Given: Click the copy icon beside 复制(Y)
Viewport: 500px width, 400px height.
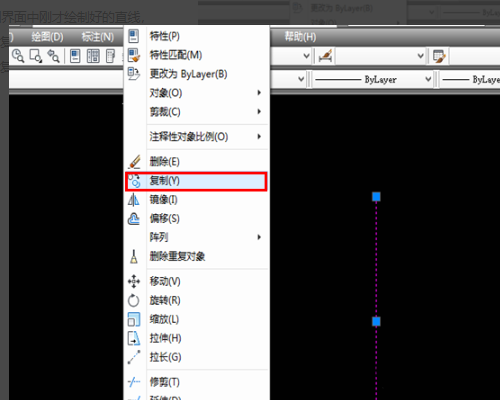Looking at the screenshot, I should point(134,181).
